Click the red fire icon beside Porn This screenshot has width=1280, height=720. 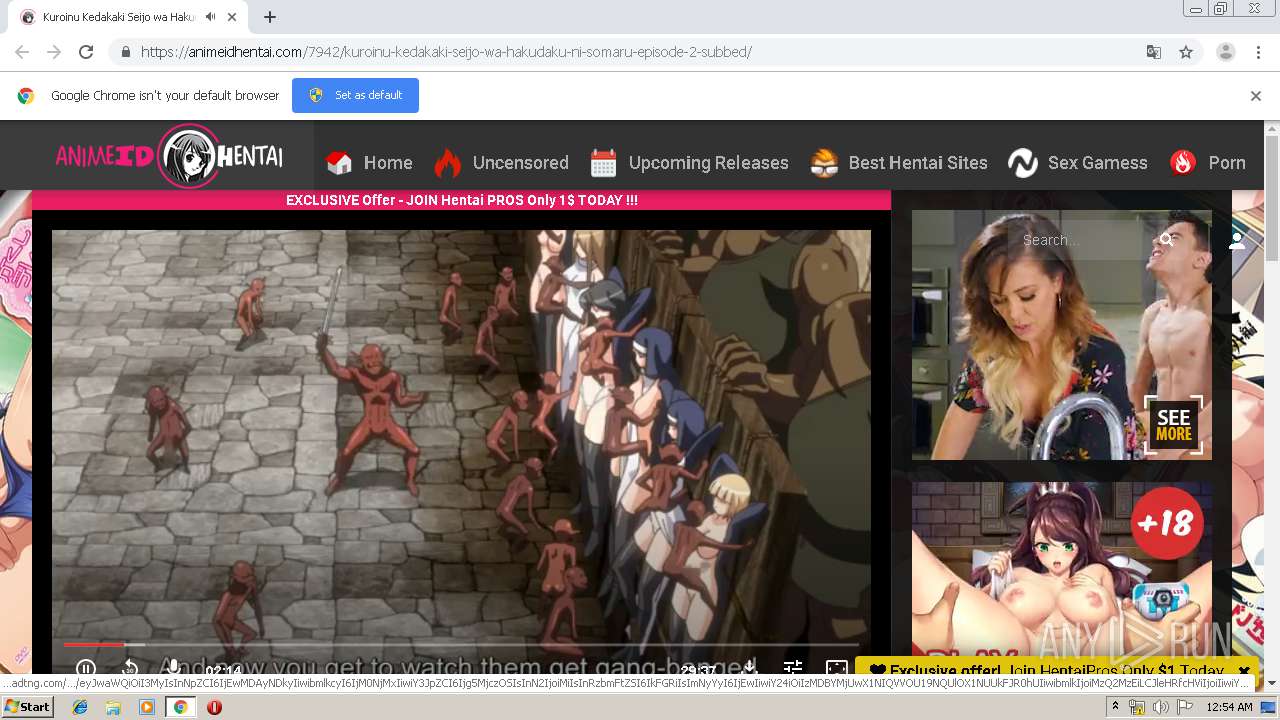coord(1183,163)
